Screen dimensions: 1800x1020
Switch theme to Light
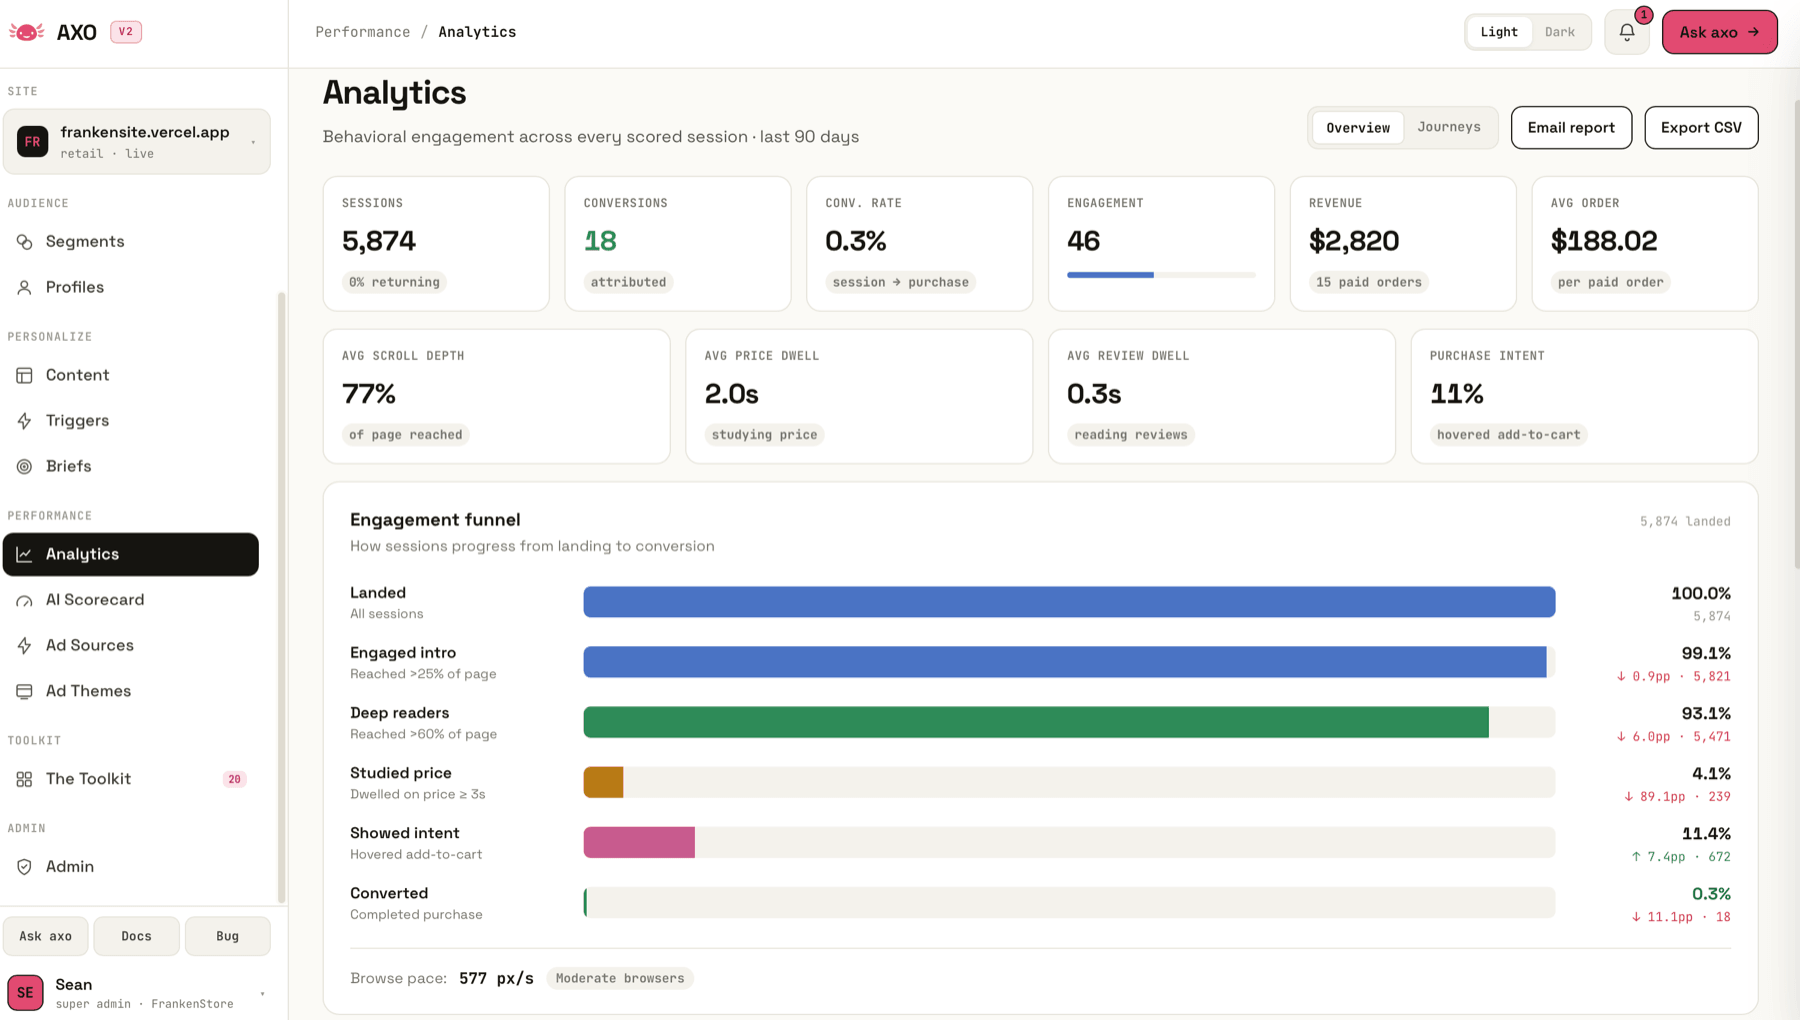(x=1499, y=32)
